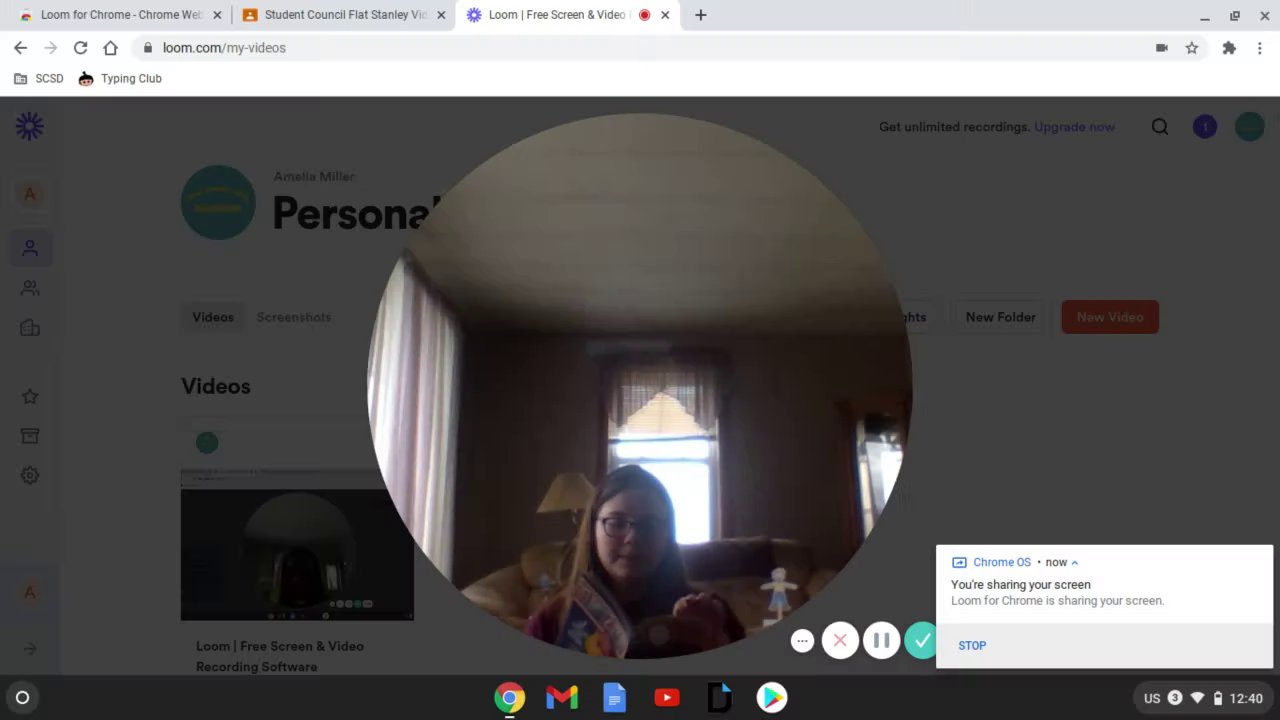Open the Chrome three-dot menu

tap(1260, 48)
